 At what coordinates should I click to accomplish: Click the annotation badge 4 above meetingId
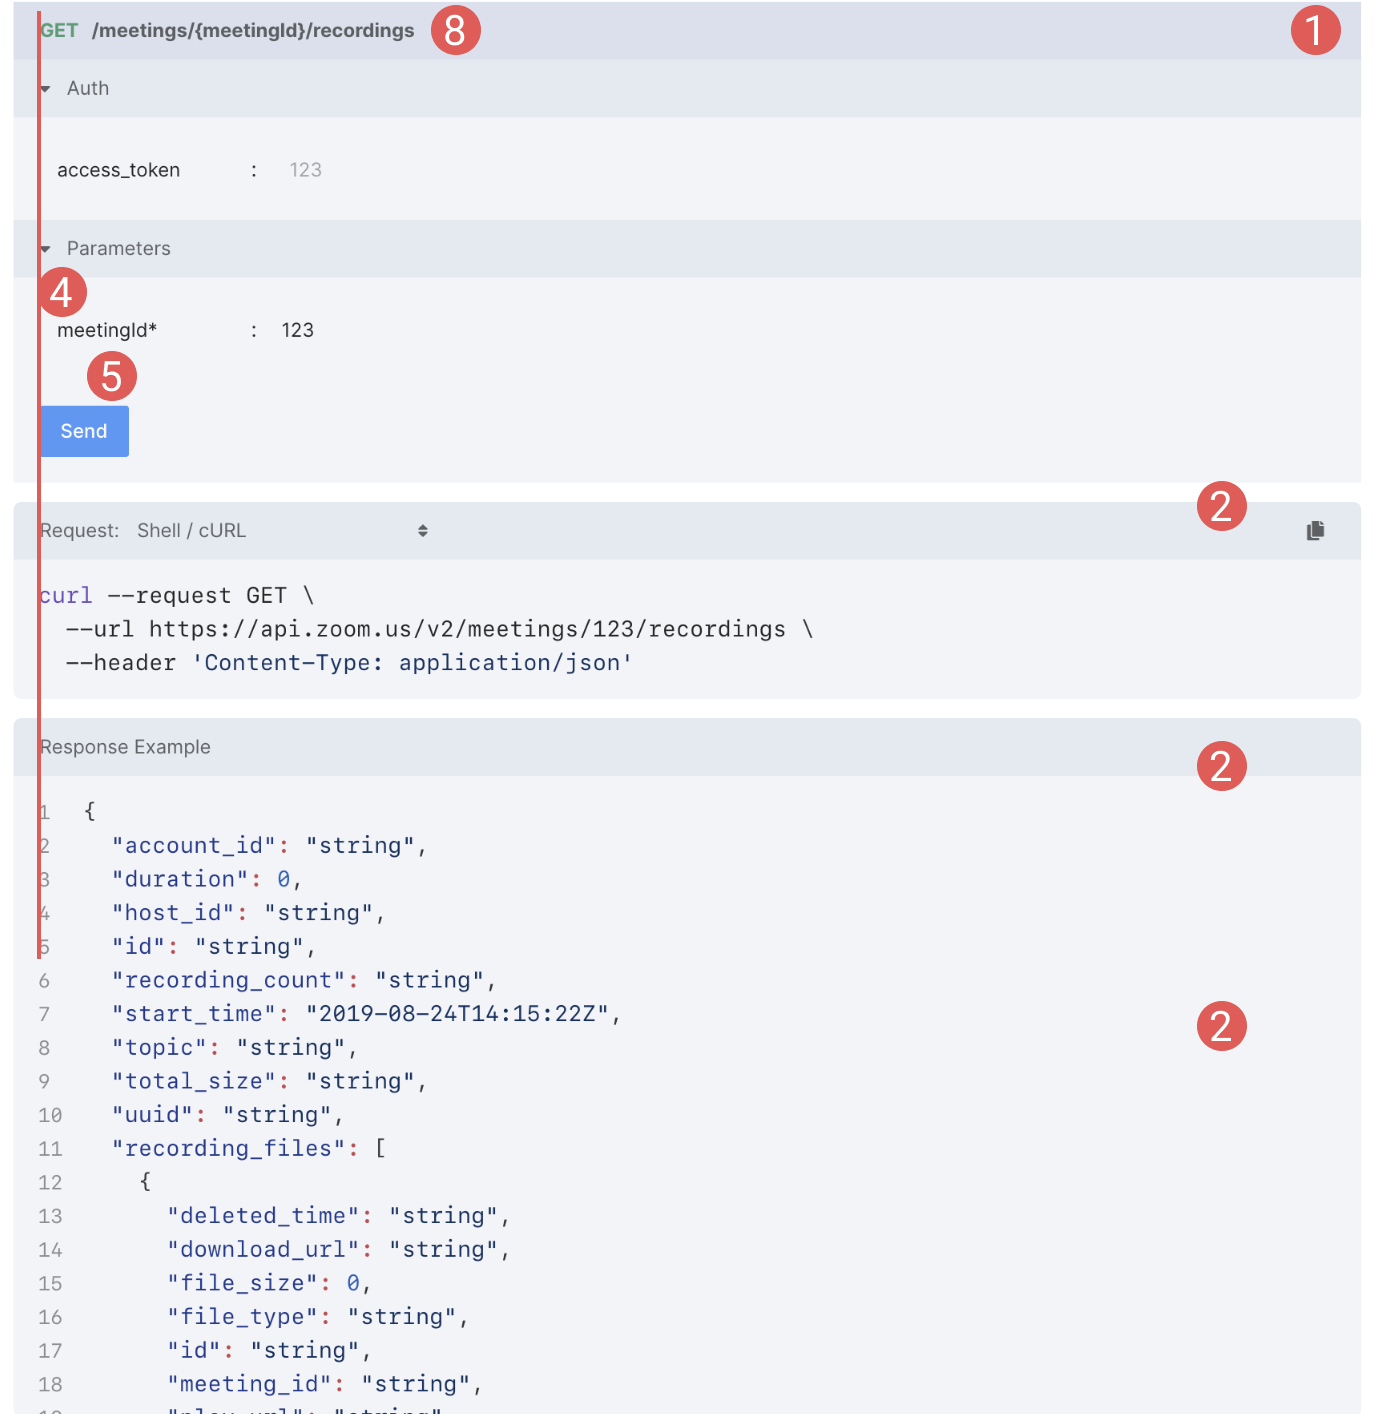[x=62, y=292]
